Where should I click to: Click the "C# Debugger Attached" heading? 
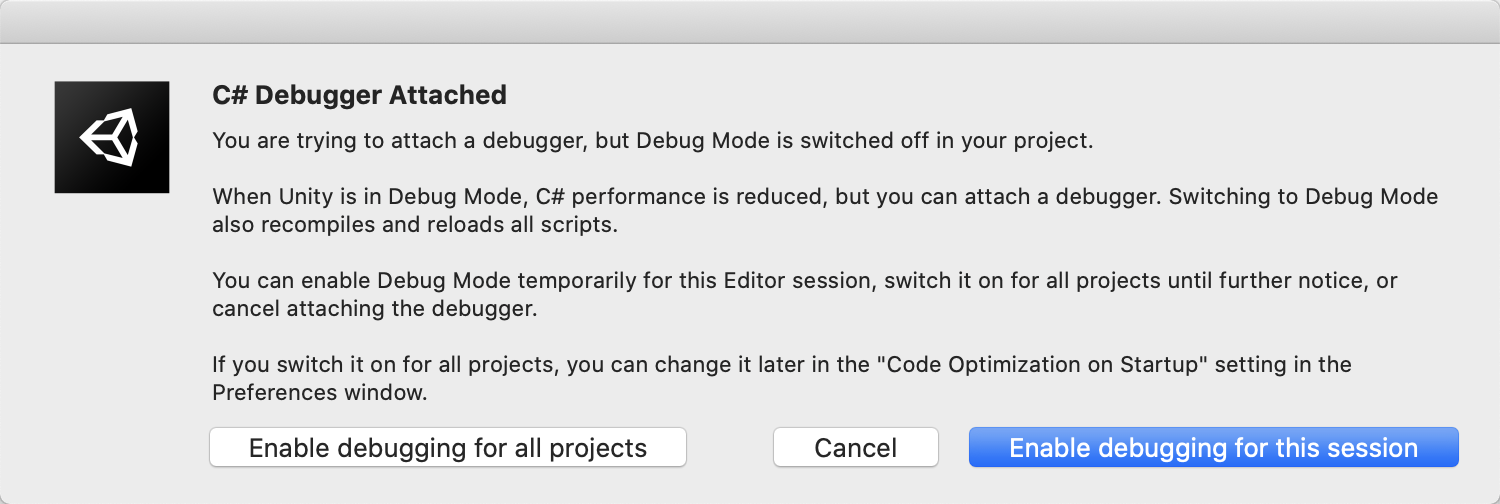(359, 96)
